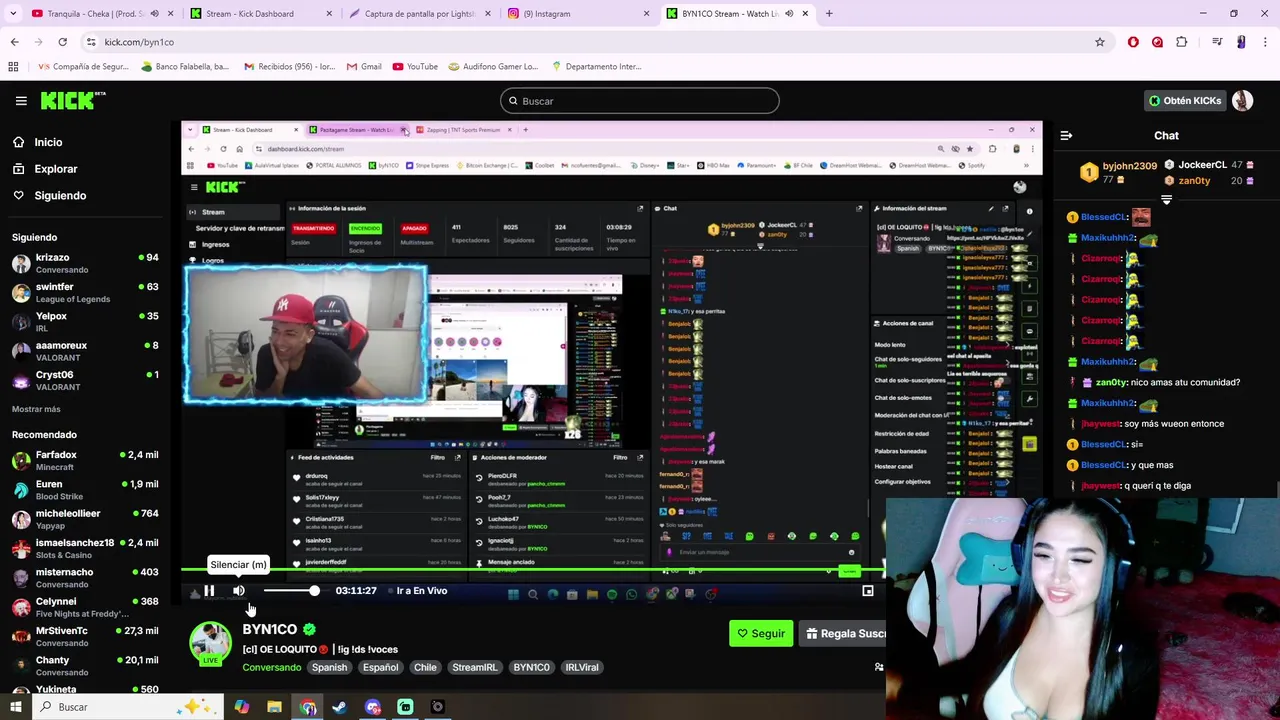Screen dimensions: 1280x720
Task: Select the Español tag
Action: pos(380,668)
